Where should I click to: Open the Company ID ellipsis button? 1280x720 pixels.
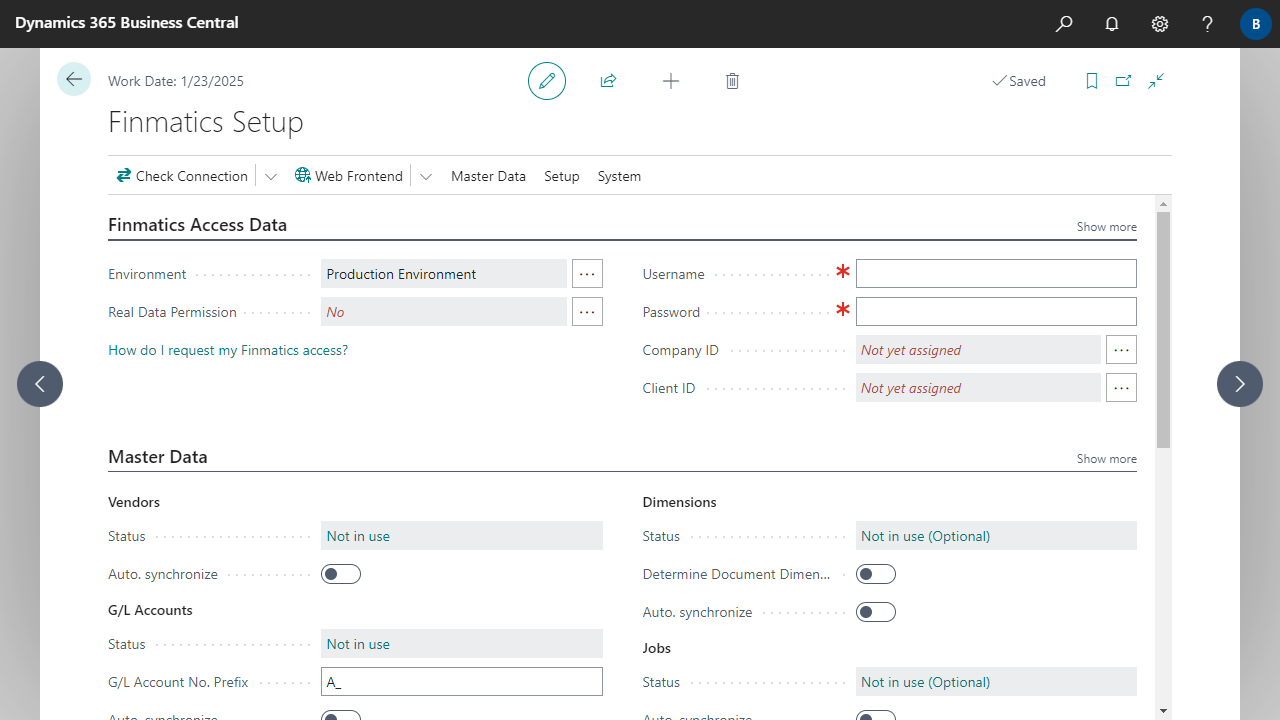(1121, 349)
